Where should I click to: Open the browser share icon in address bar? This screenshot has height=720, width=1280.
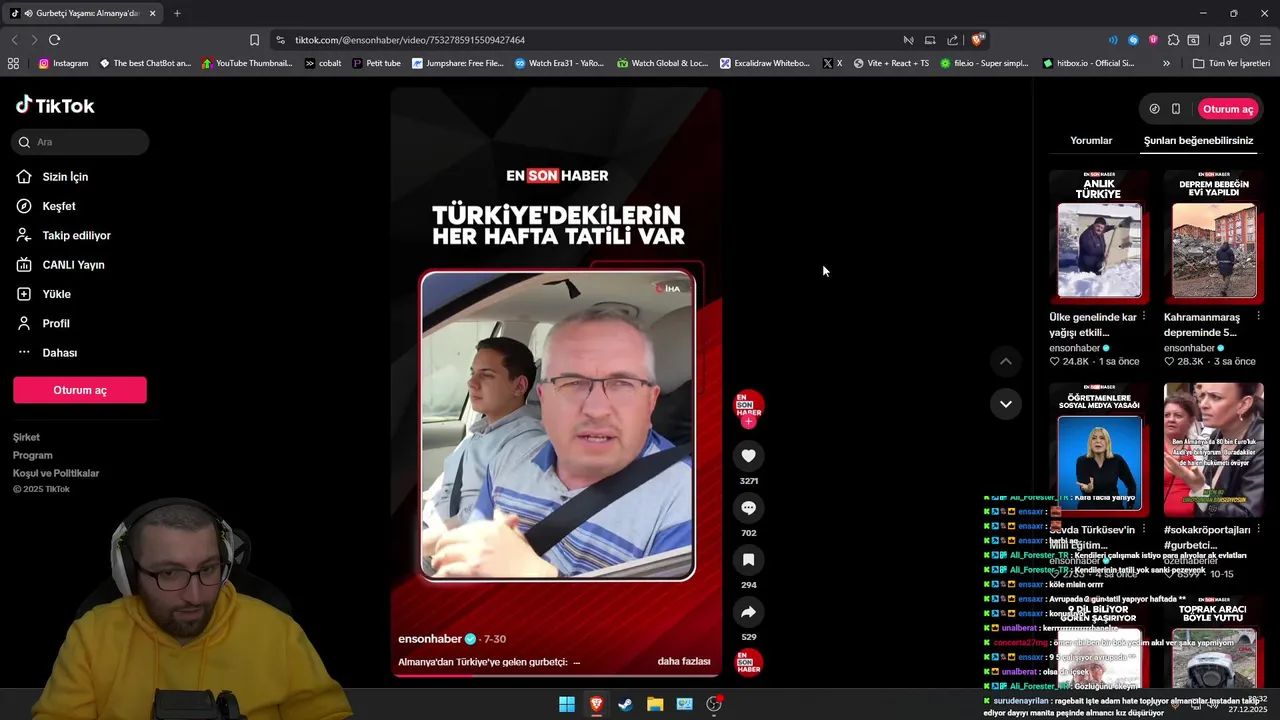pos(952,40)
